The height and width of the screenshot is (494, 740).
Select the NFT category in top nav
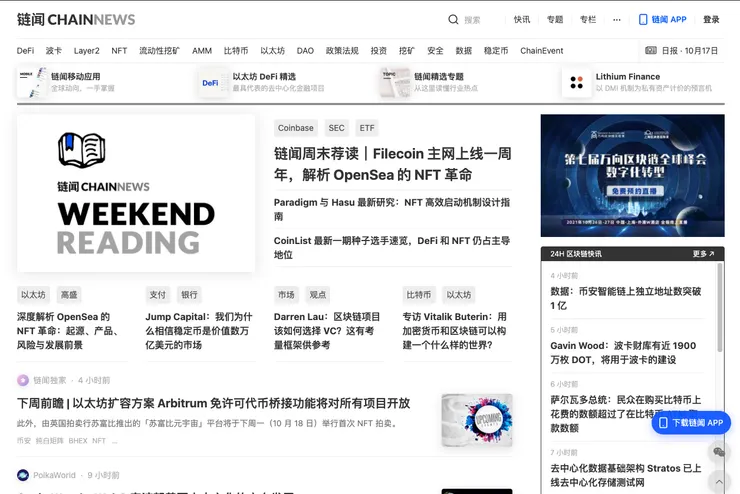[119, 50]
